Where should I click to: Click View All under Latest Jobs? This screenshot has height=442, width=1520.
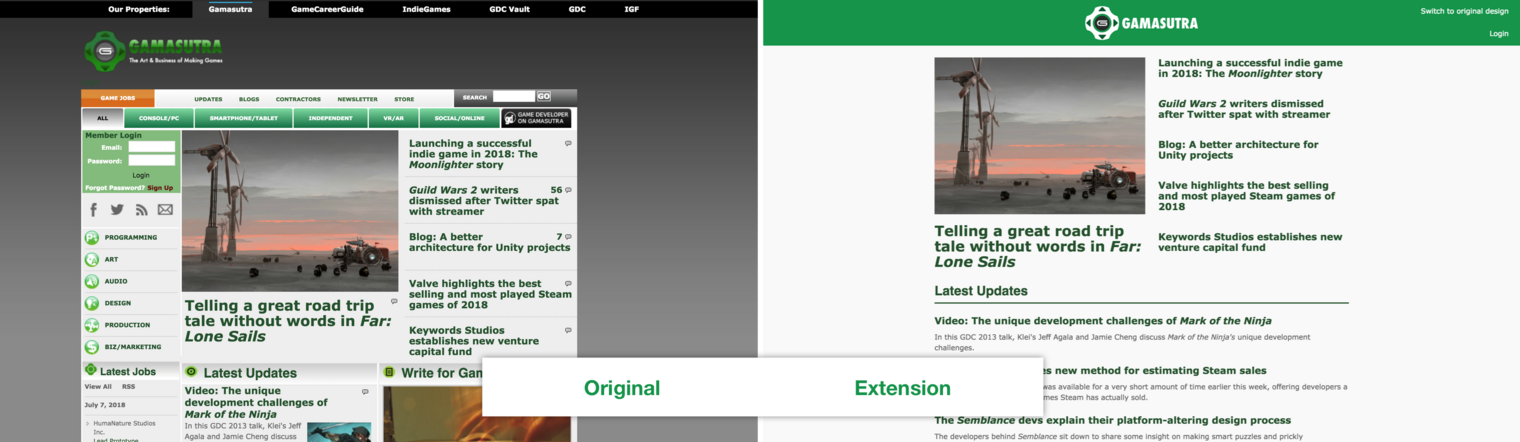[98, 386]
